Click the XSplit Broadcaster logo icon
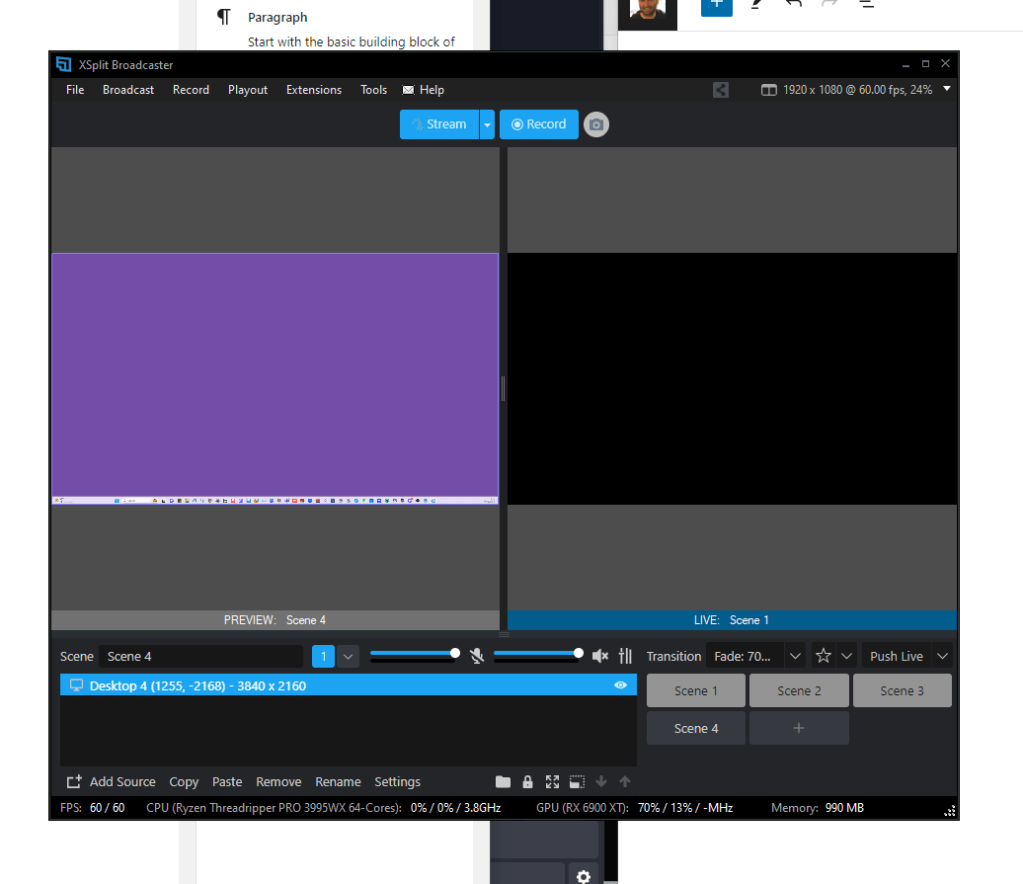The image size is (1023, 884). (x=63, y=65)
